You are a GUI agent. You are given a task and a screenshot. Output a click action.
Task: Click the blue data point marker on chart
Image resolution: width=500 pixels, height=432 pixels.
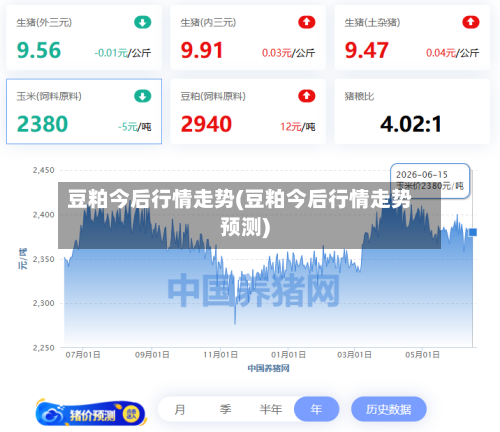click(473, 232)
